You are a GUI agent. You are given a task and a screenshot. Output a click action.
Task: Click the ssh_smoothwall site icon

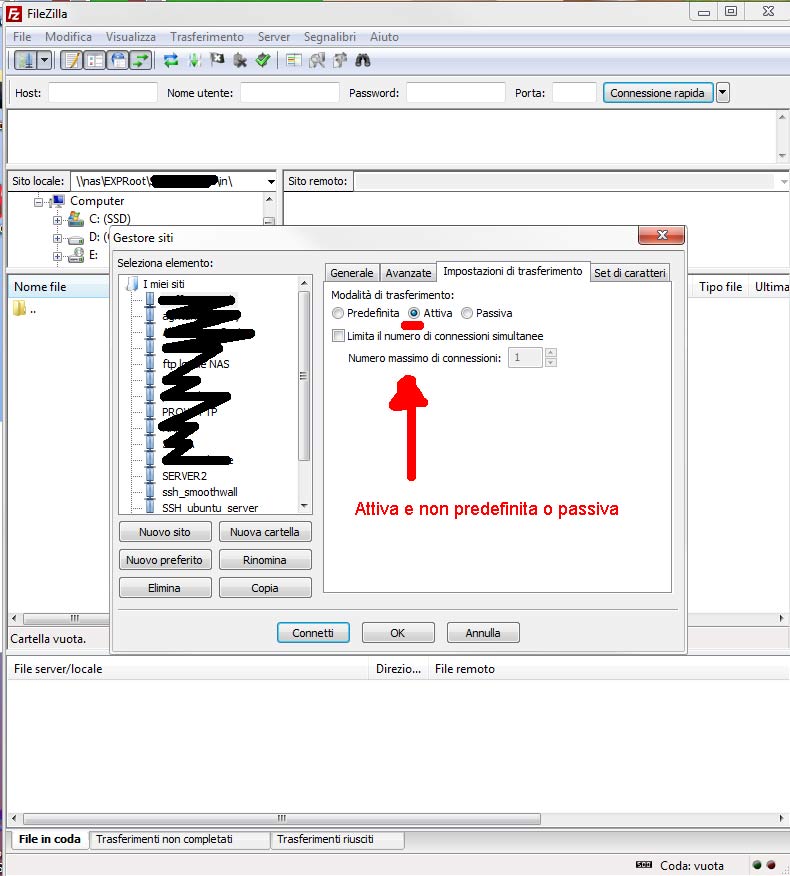click(150, 492)
